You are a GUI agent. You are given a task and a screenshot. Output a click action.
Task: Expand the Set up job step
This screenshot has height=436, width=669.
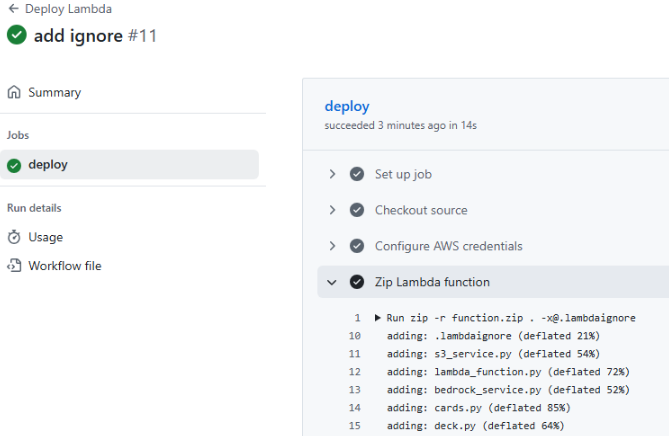click(x=332, y=174)
